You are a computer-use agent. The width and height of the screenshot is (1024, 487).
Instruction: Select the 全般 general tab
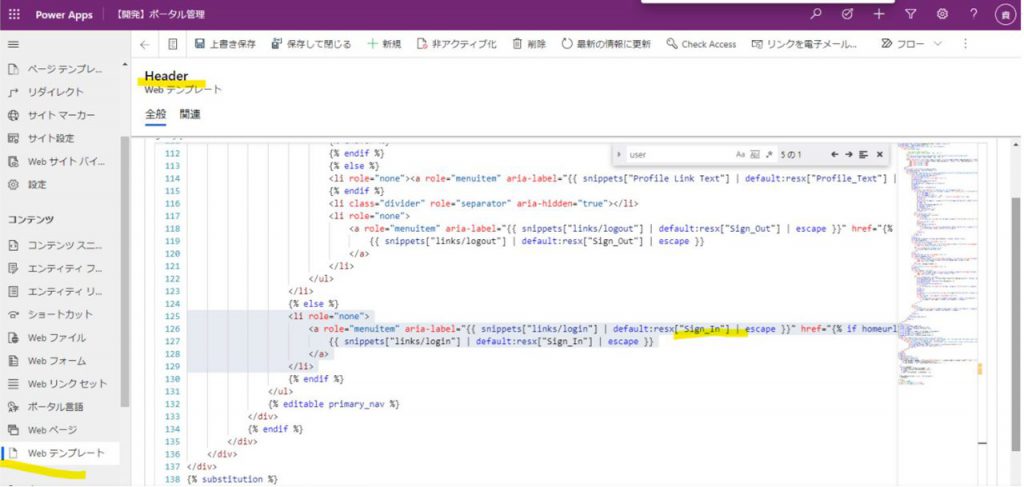coord(155,115)
